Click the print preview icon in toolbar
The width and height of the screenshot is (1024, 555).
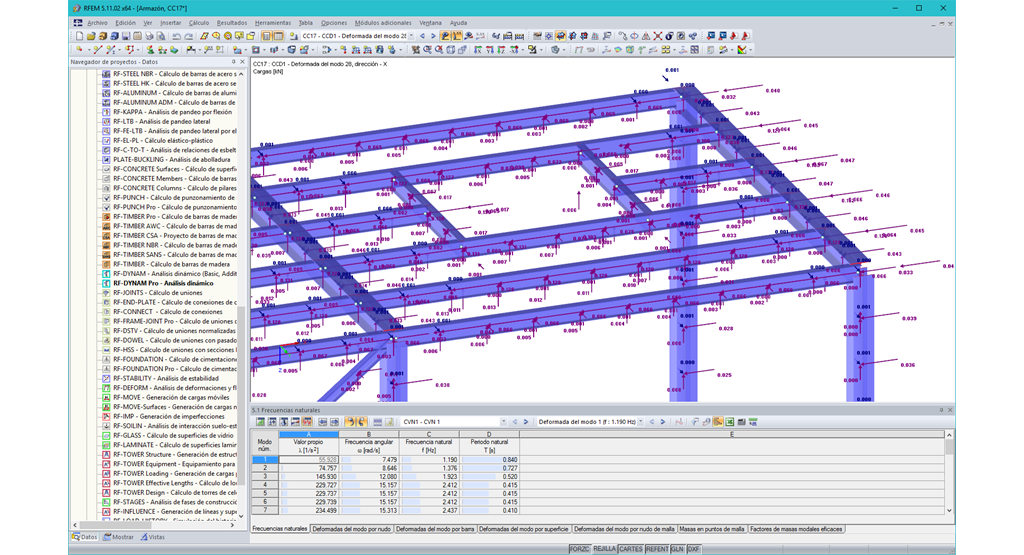161,36
